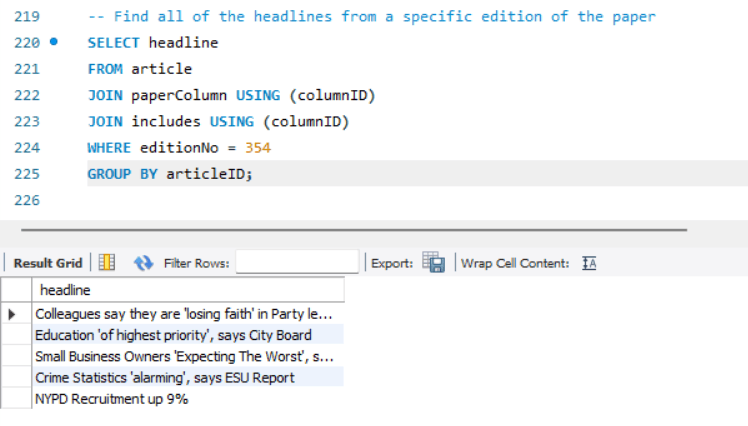Export the recordset to a file
The height and width of the screenshot is (426, 748).
434,262
